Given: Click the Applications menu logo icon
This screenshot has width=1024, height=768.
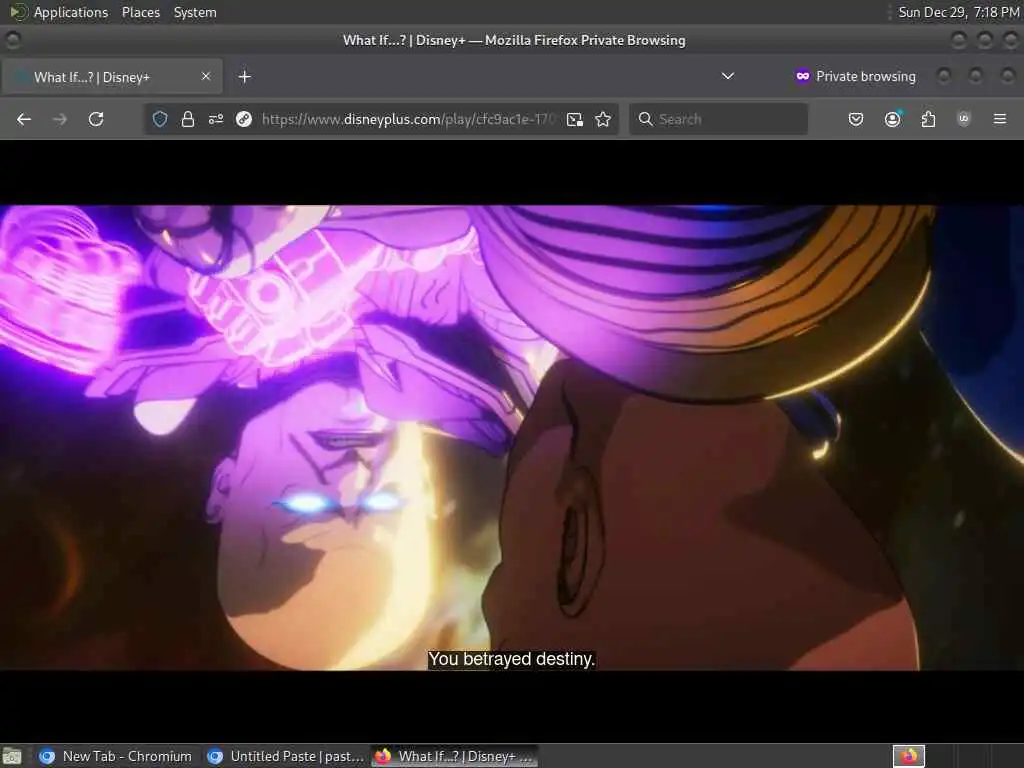Looking at the screenshot, I should pos(18,12).
